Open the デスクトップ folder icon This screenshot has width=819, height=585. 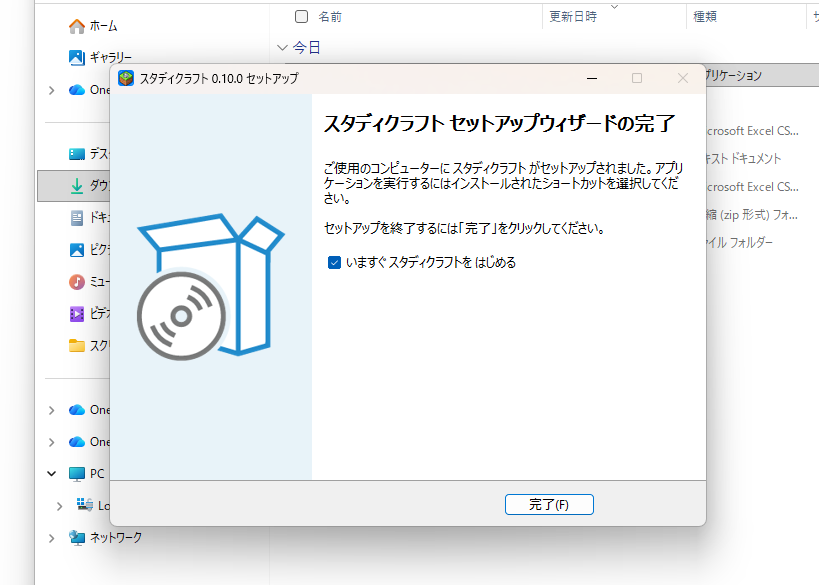coord(77,154)
